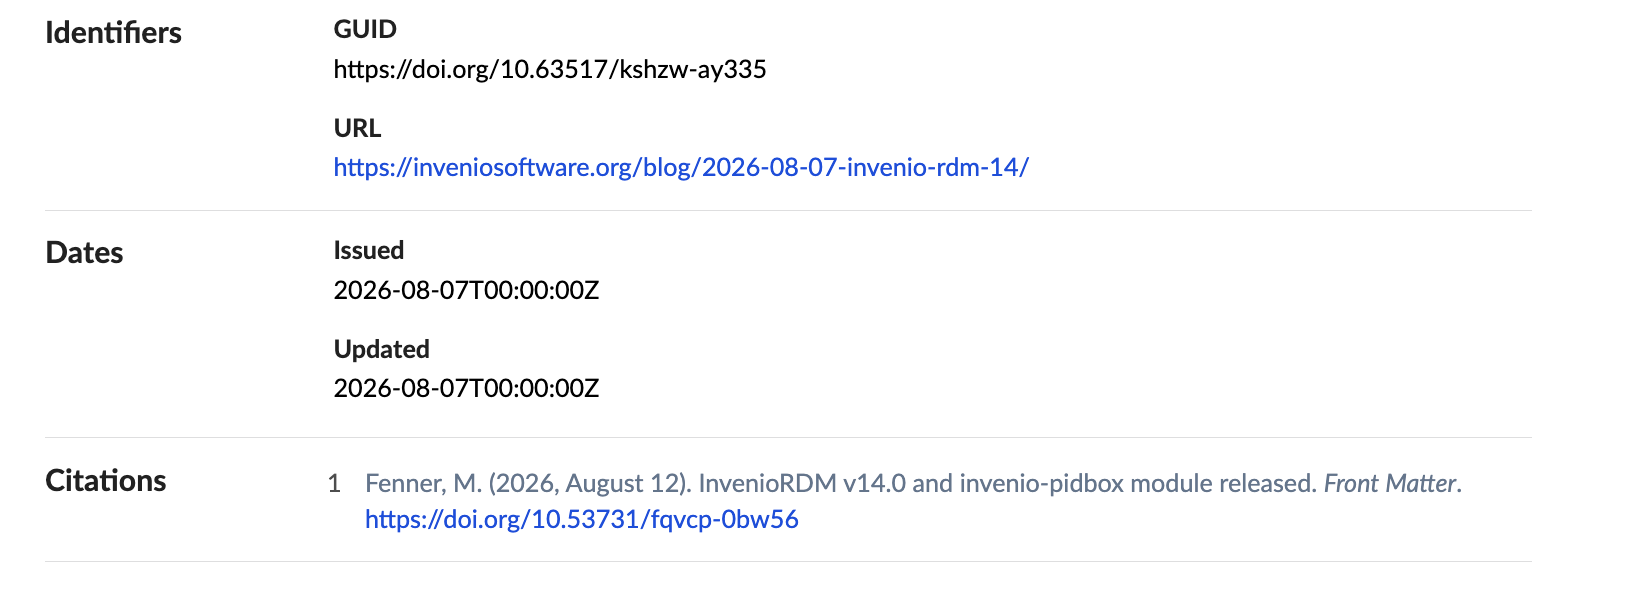Click the Fenner, M. citation text
The image size is (1636, 610).
coord(423,484)
